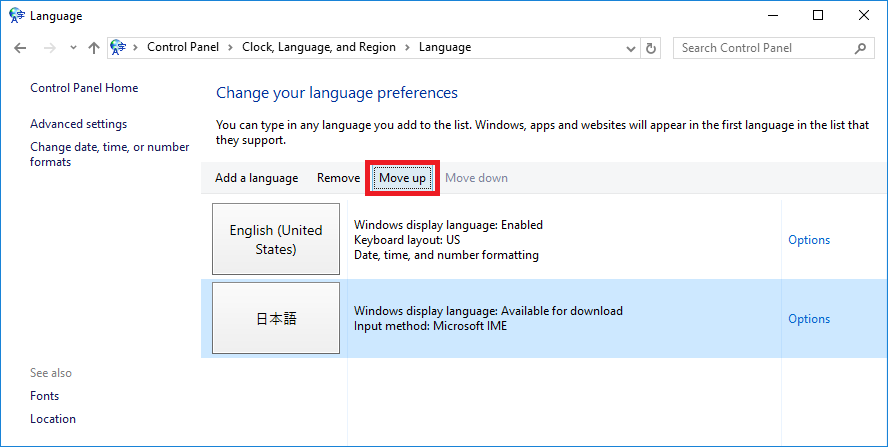Open Options for English (United States)
The width and height of the screenshot is (888, 447).
click(809, 240)
